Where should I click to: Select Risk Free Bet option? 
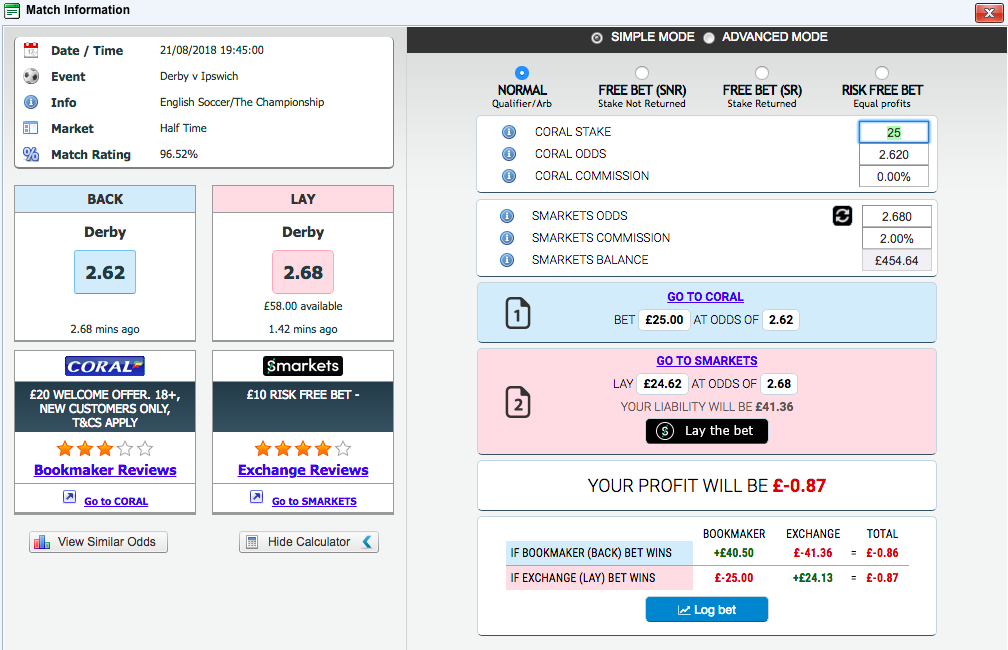[882, 73]
